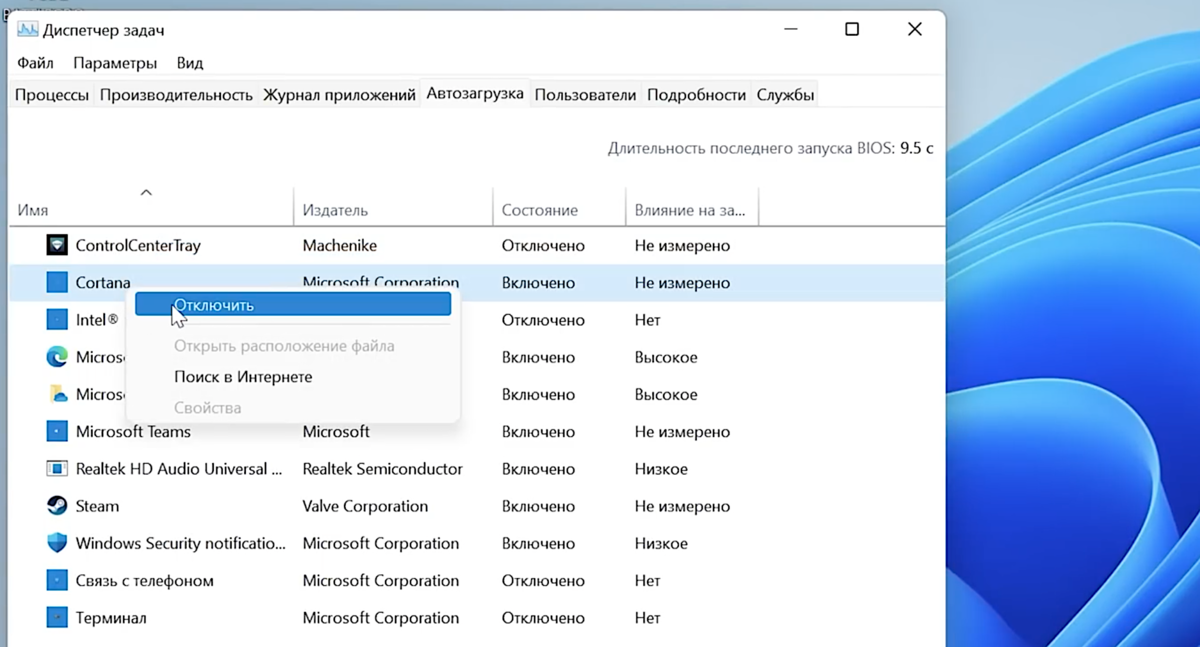This screenshot has height=647, width=1200.
Task: Click Не измерено impact in Teams row
Action: point(682,432)
